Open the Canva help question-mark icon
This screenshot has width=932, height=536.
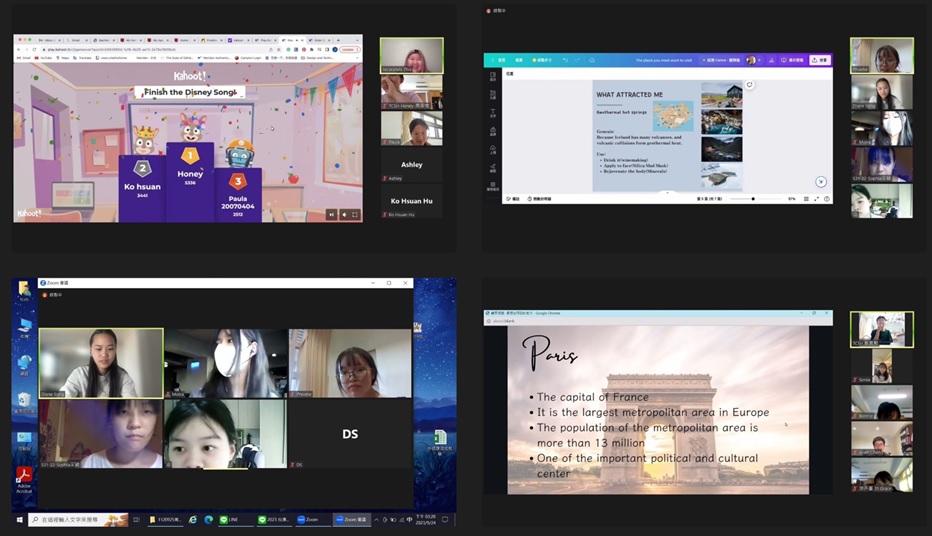coord(827,199)
